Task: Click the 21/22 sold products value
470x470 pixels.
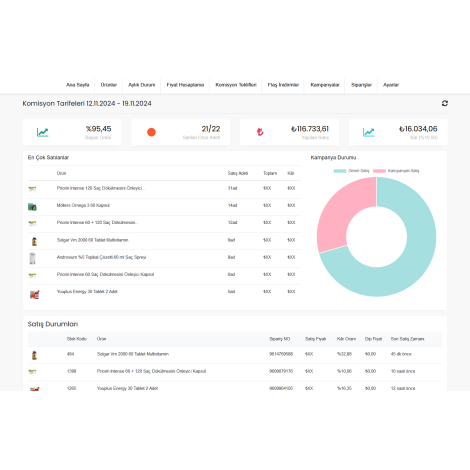Action: [211, 129]
